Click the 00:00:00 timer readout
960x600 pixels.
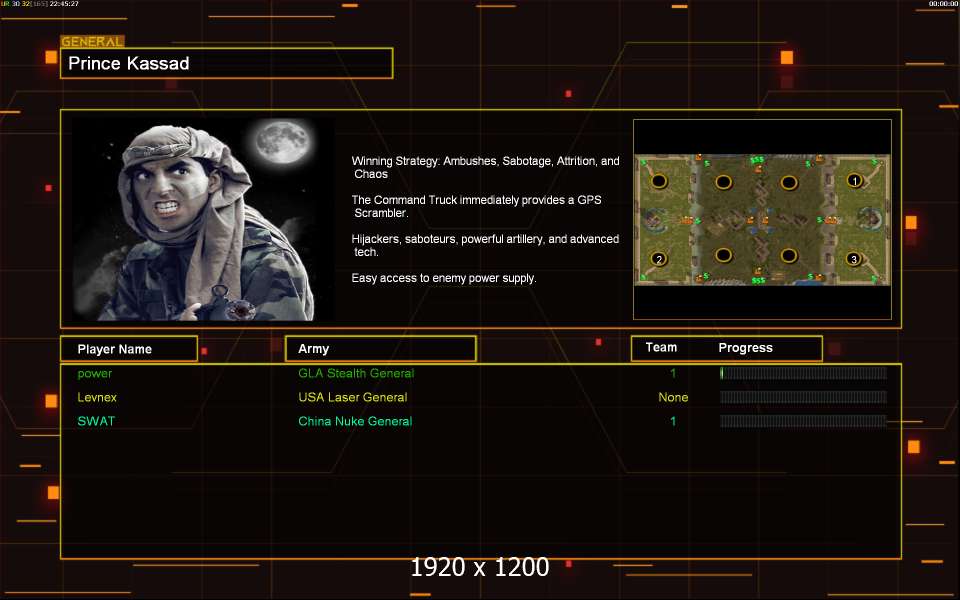[943, 4]
